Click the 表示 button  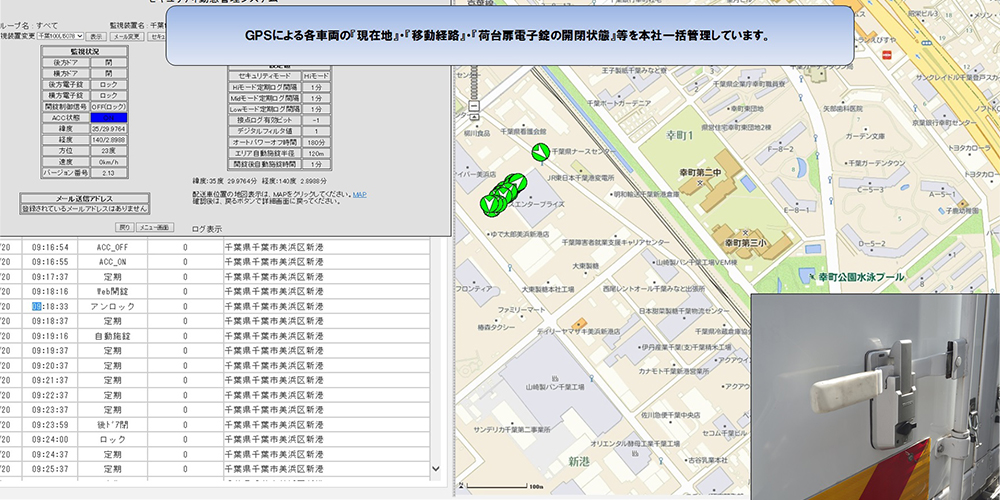tap(96, 36)
